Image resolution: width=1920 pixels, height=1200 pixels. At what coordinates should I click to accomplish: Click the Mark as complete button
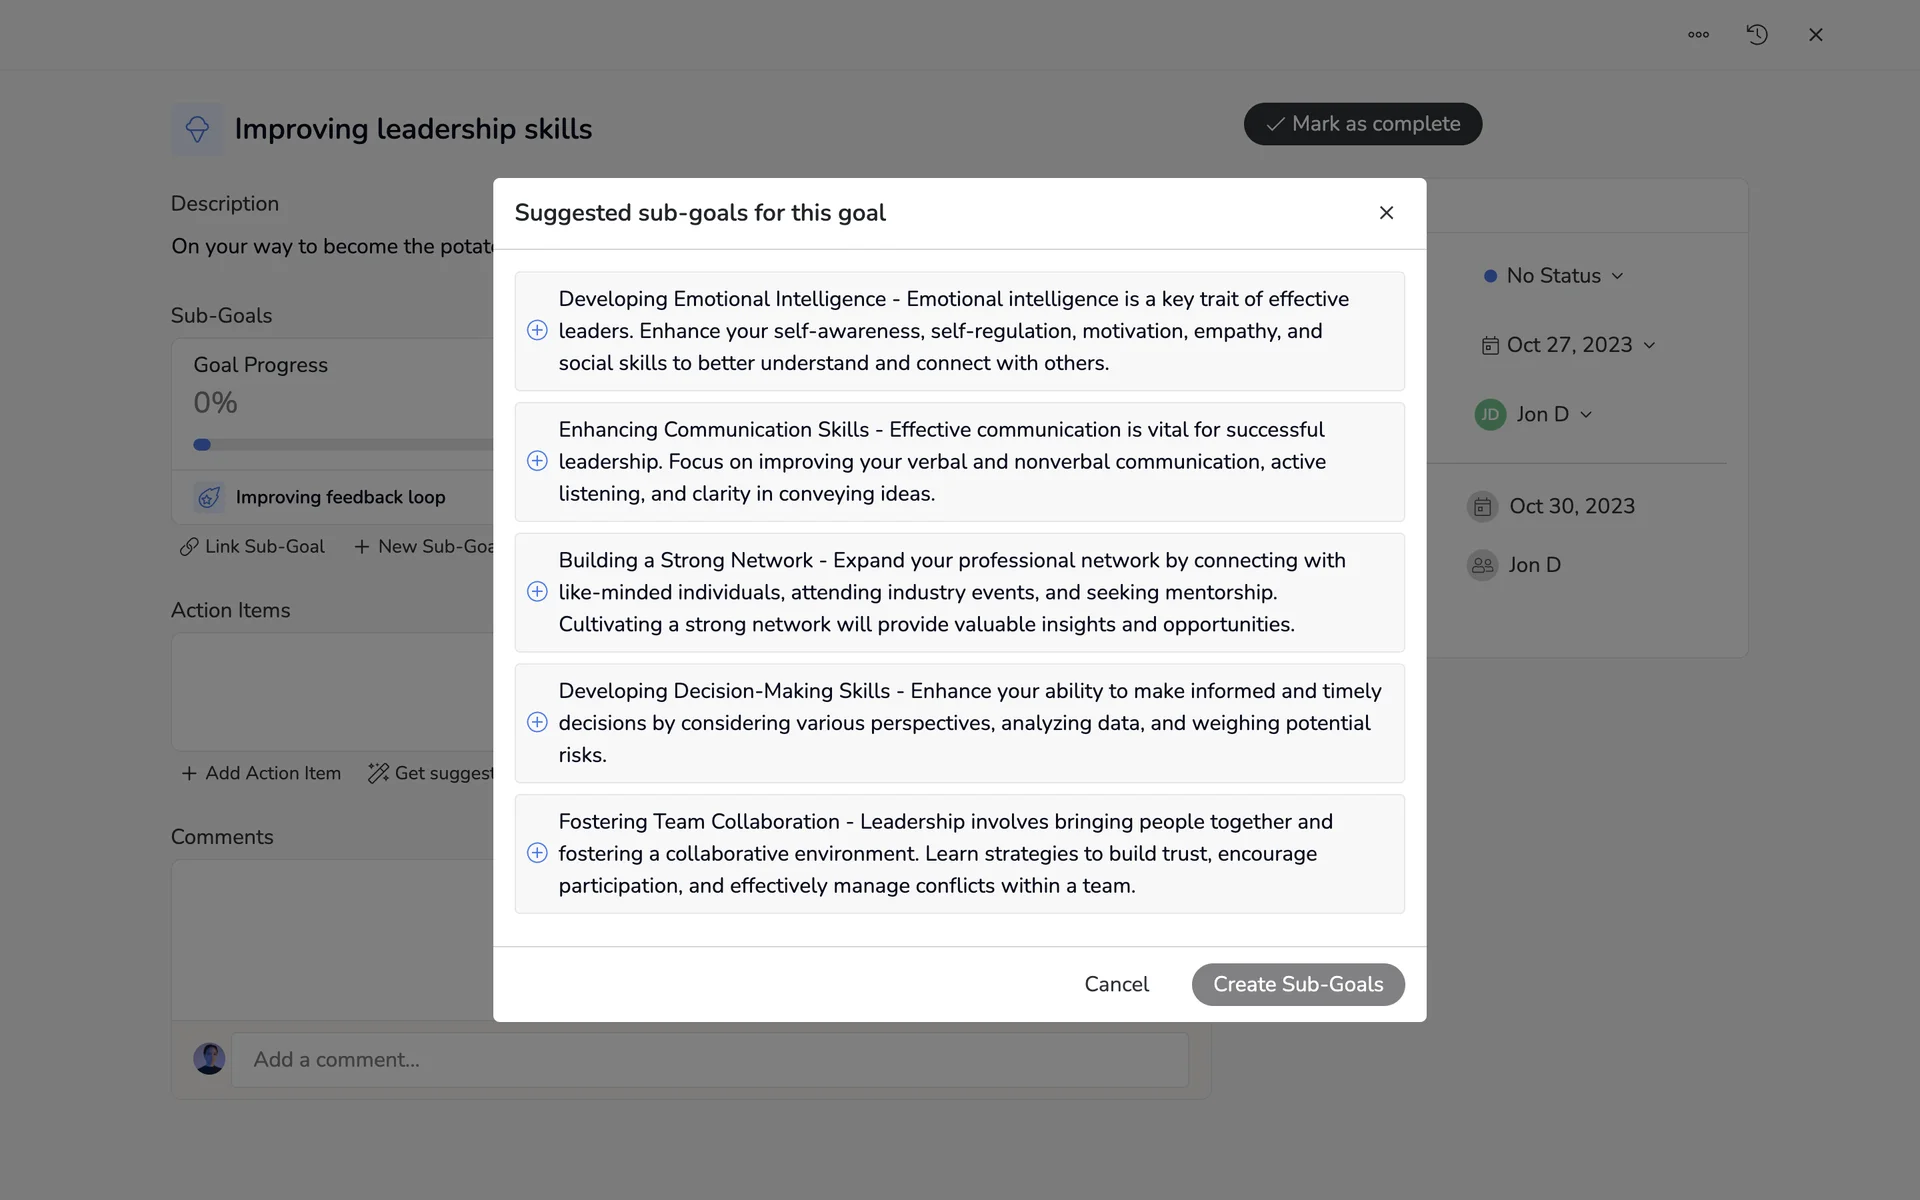(x=1362, y=124)
